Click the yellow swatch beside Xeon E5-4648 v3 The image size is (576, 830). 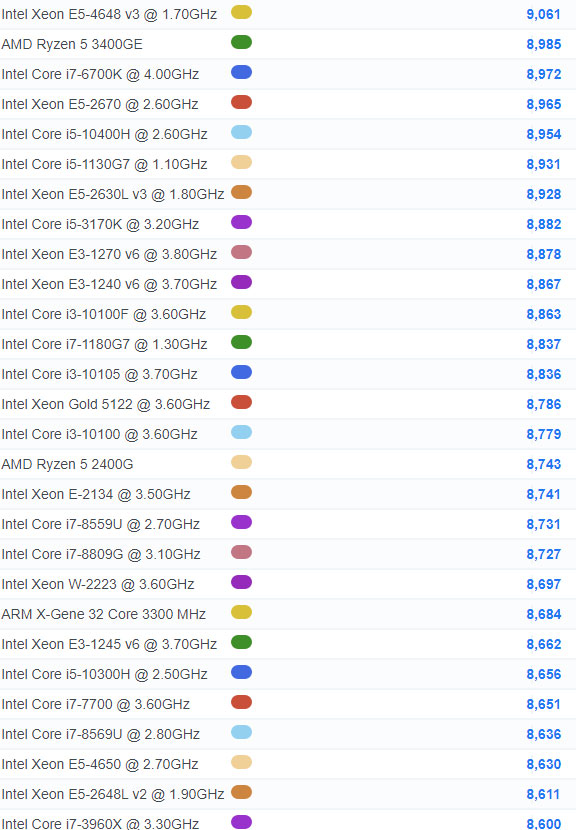click(x=241, y=12)
